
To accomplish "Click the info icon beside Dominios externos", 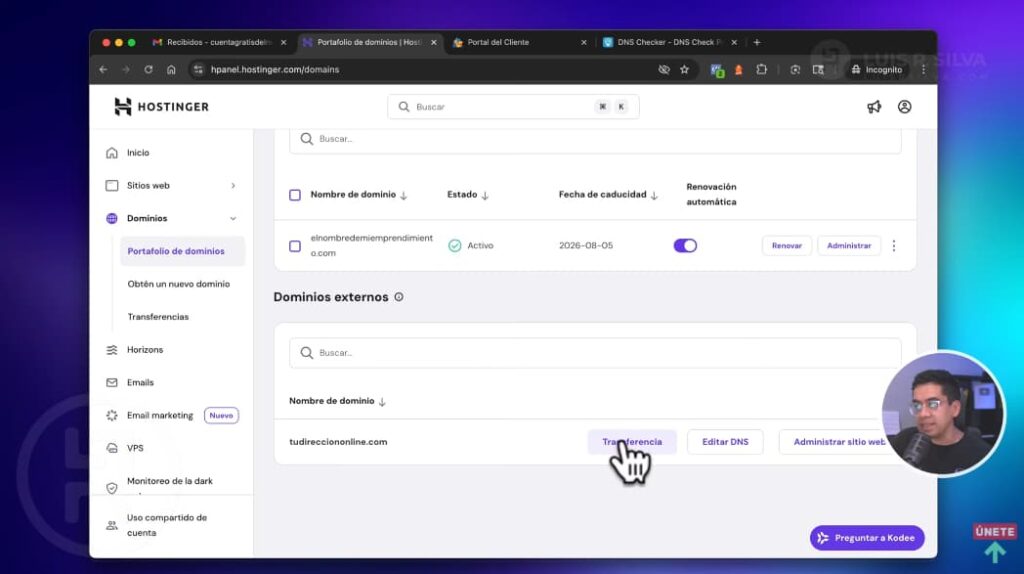I will point(398,297).
